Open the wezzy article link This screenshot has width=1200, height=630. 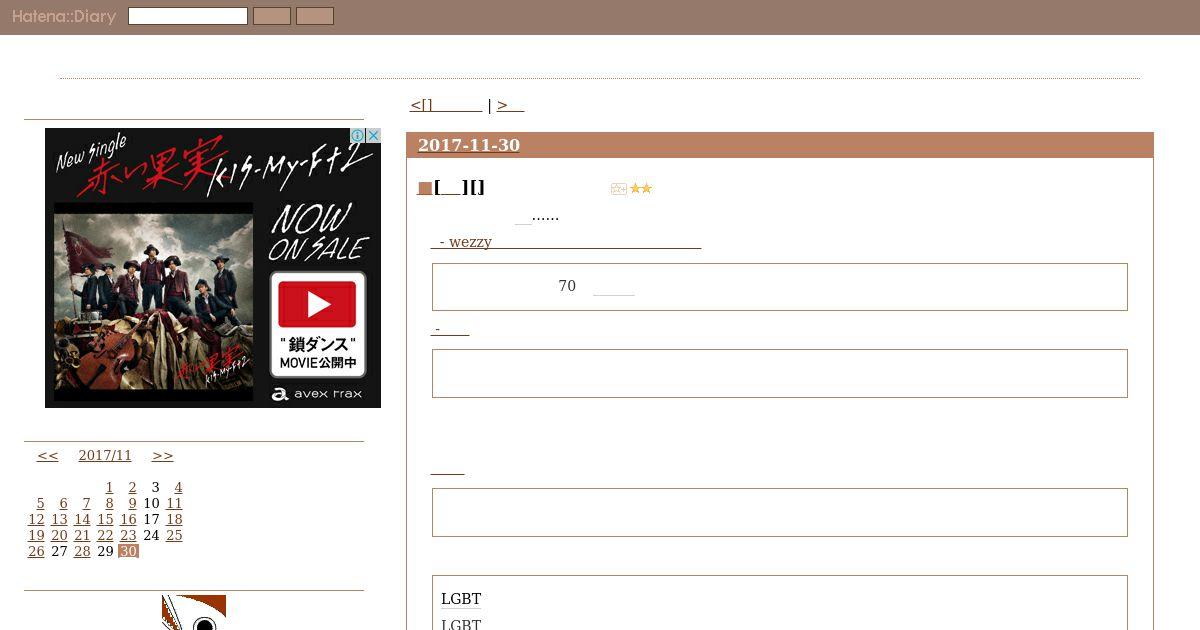click(566, 242)
